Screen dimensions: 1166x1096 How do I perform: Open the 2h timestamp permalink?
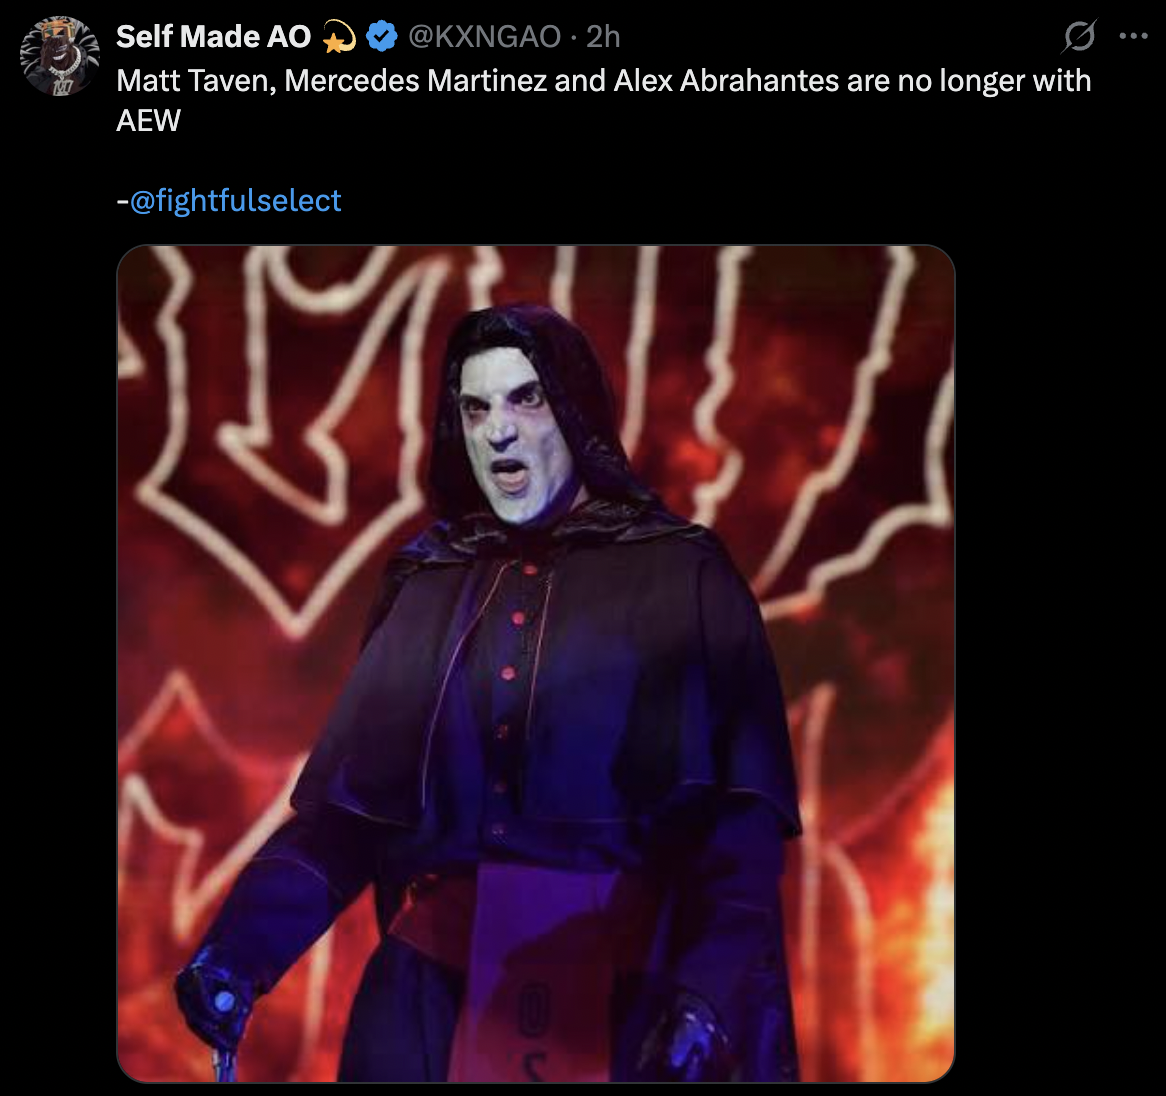603,36
